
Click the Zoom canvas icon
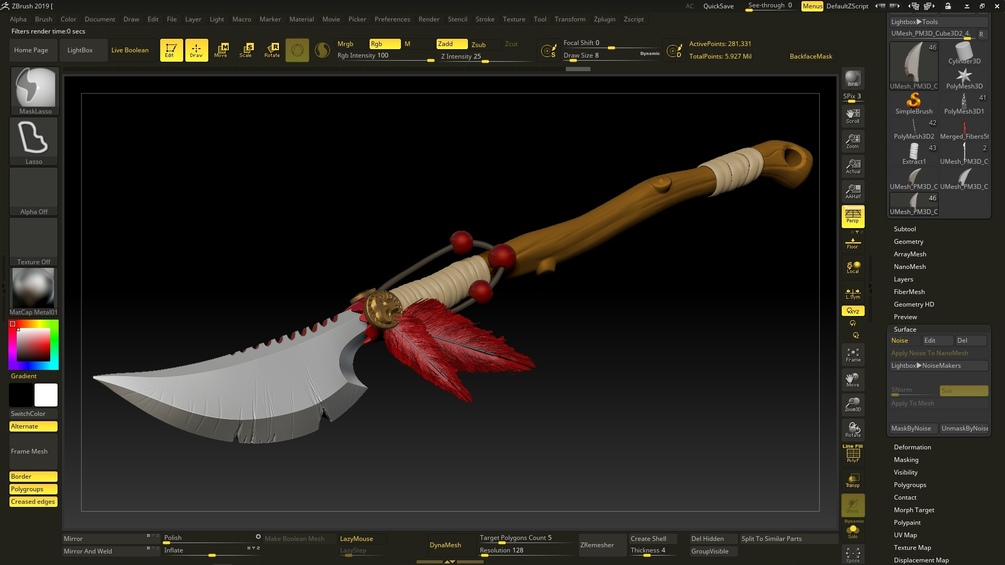pos(852,141)
